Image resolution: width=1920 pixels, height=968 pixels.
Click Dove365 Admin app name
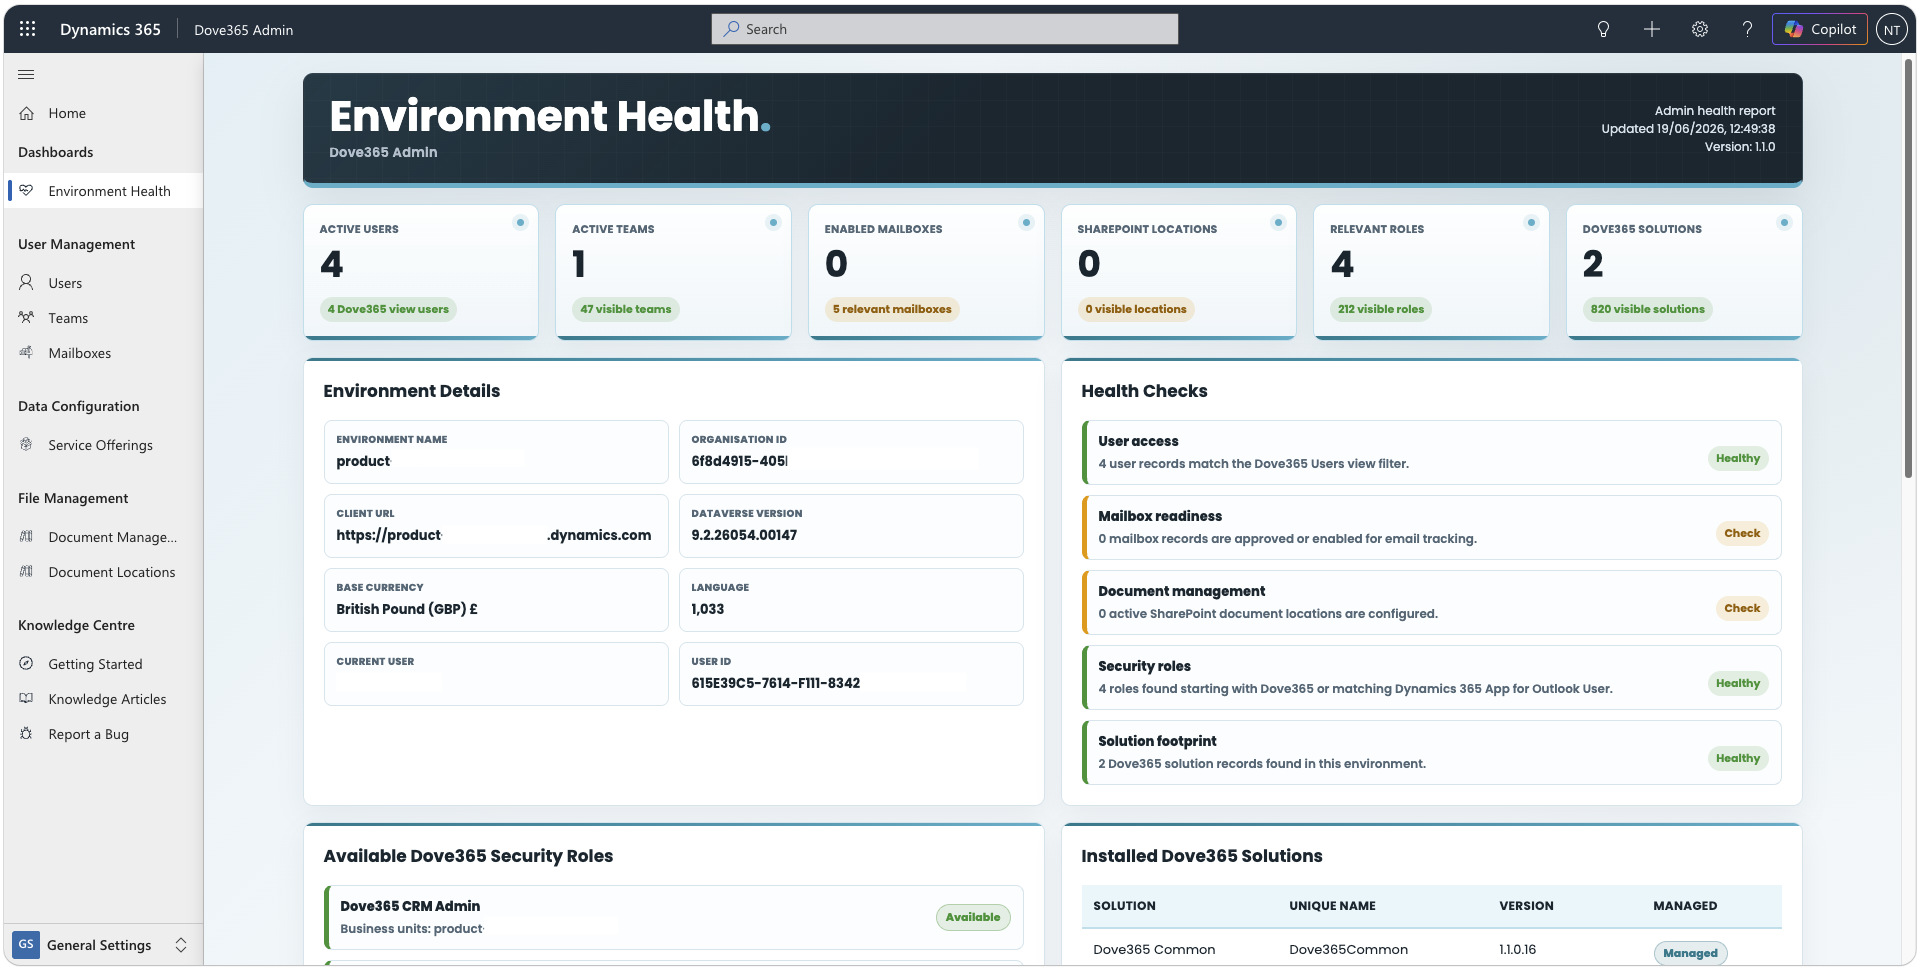243,30
